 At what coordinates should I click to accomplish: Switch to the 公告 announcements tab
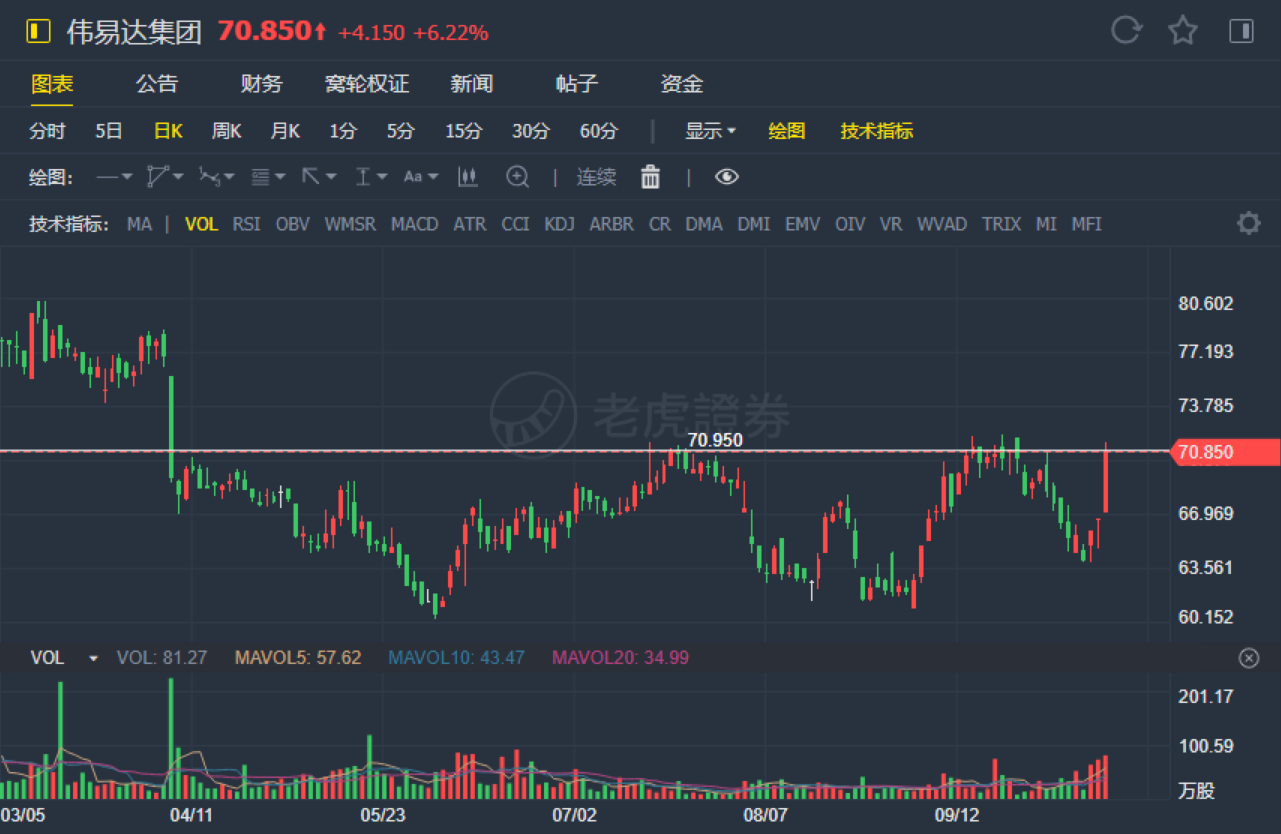157,84
